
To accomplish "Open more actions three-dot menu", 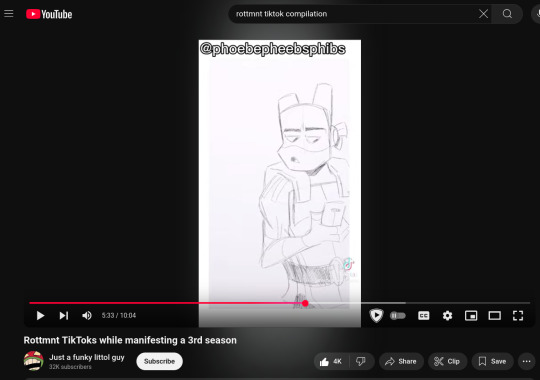I will 527,361.
